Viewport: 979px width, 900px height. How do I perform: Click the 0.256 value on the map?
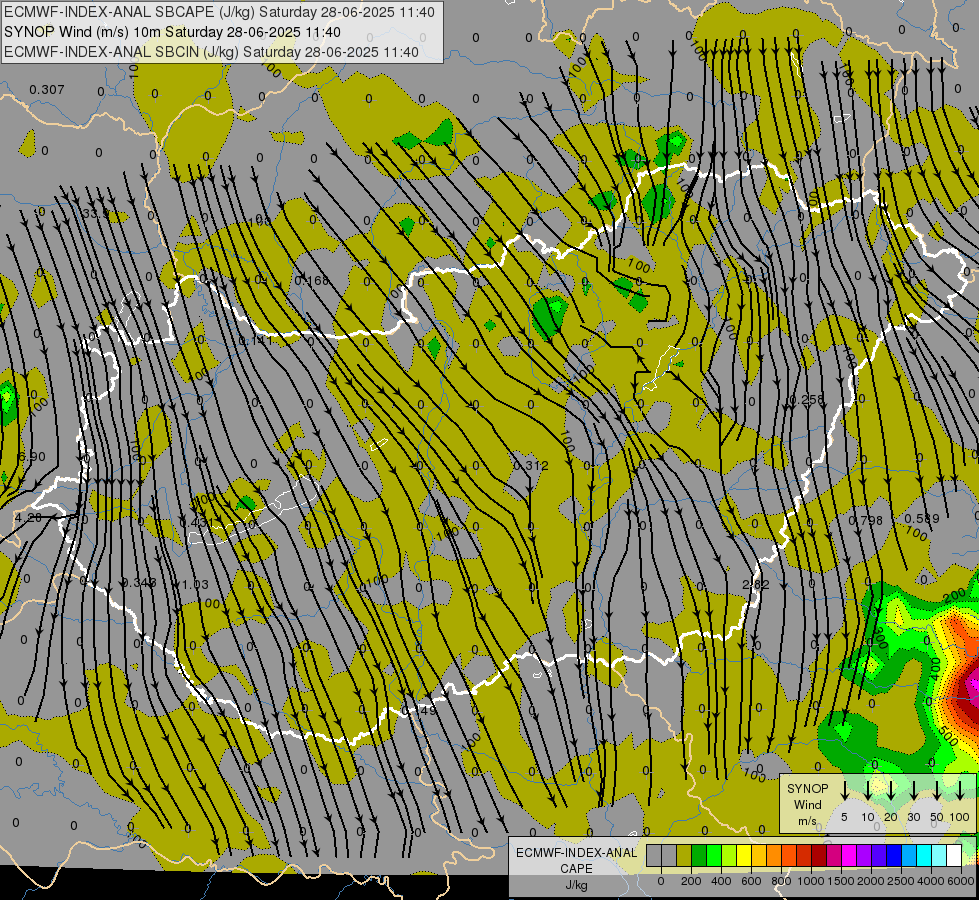click(807, 400)
